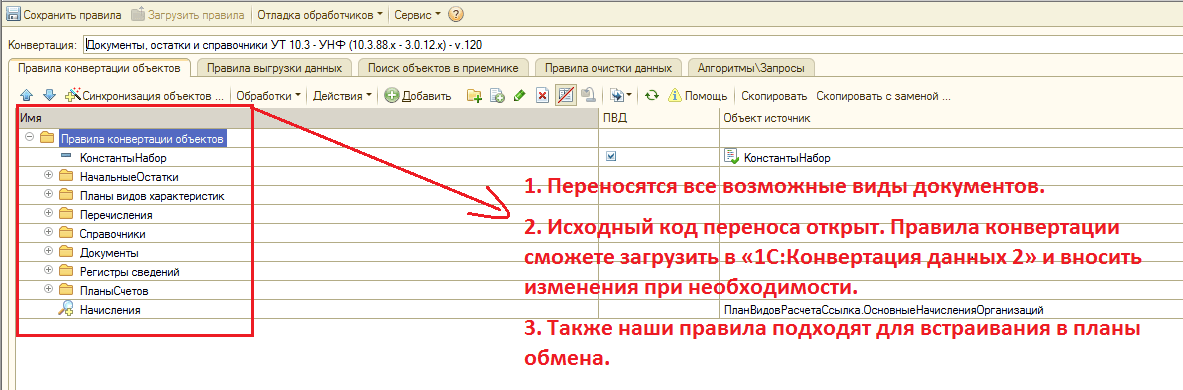Open the Действия dropdown menu
Image resolution: width=1183 pixels, height=390 pixels.
[x=342, y=96]
